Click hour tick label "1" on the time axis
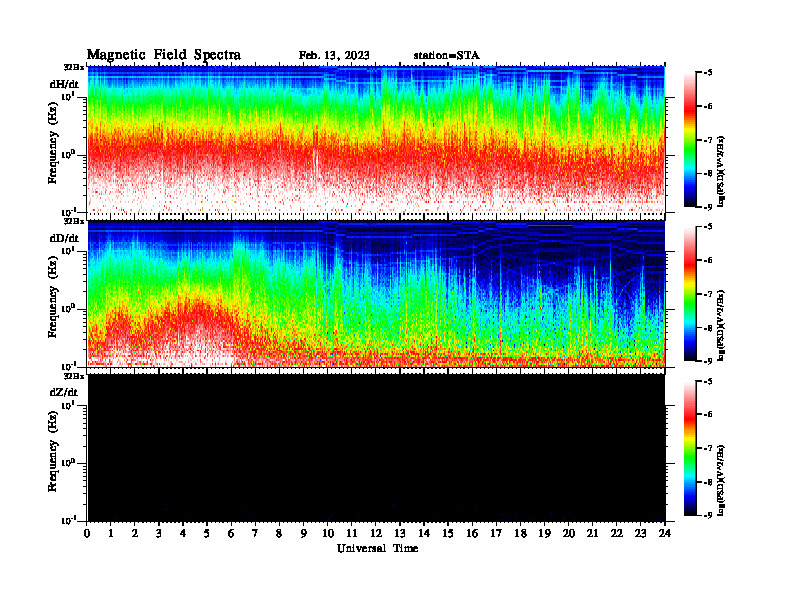This screenshot has height=612, width=792. click(x=111, y=533)
